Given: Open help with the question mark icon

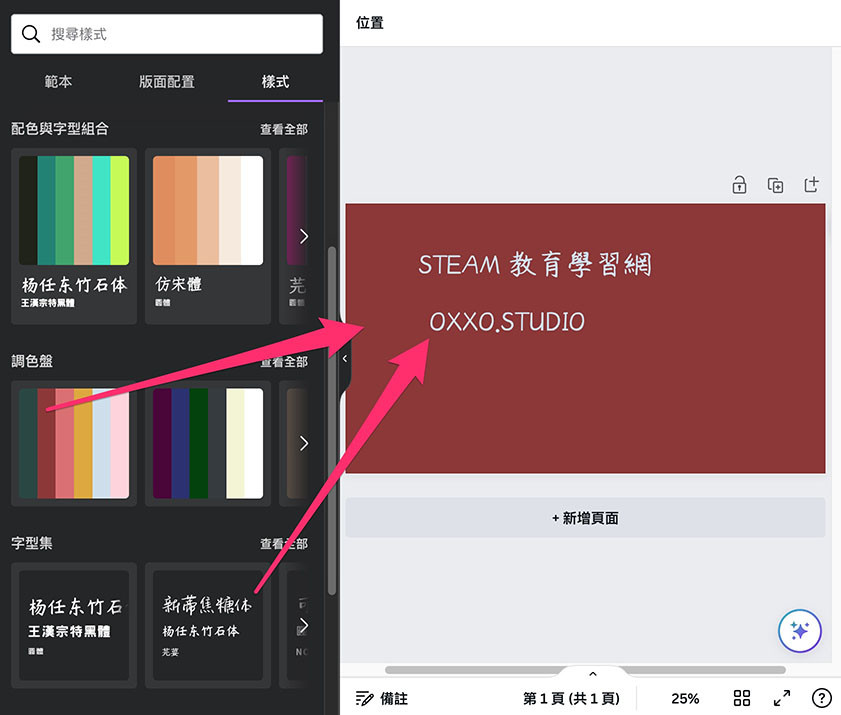Looking at the screenshot, I should tap(821, 698).
